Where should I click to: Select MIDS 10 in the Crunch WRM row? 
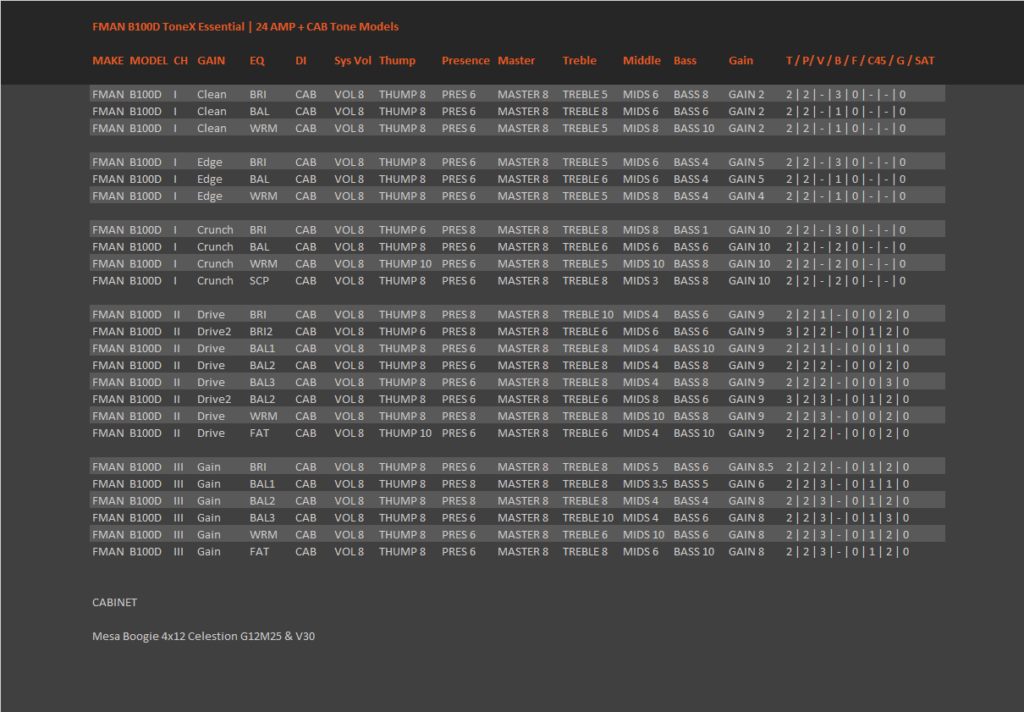pyautogui.click(x=643, y=264)
